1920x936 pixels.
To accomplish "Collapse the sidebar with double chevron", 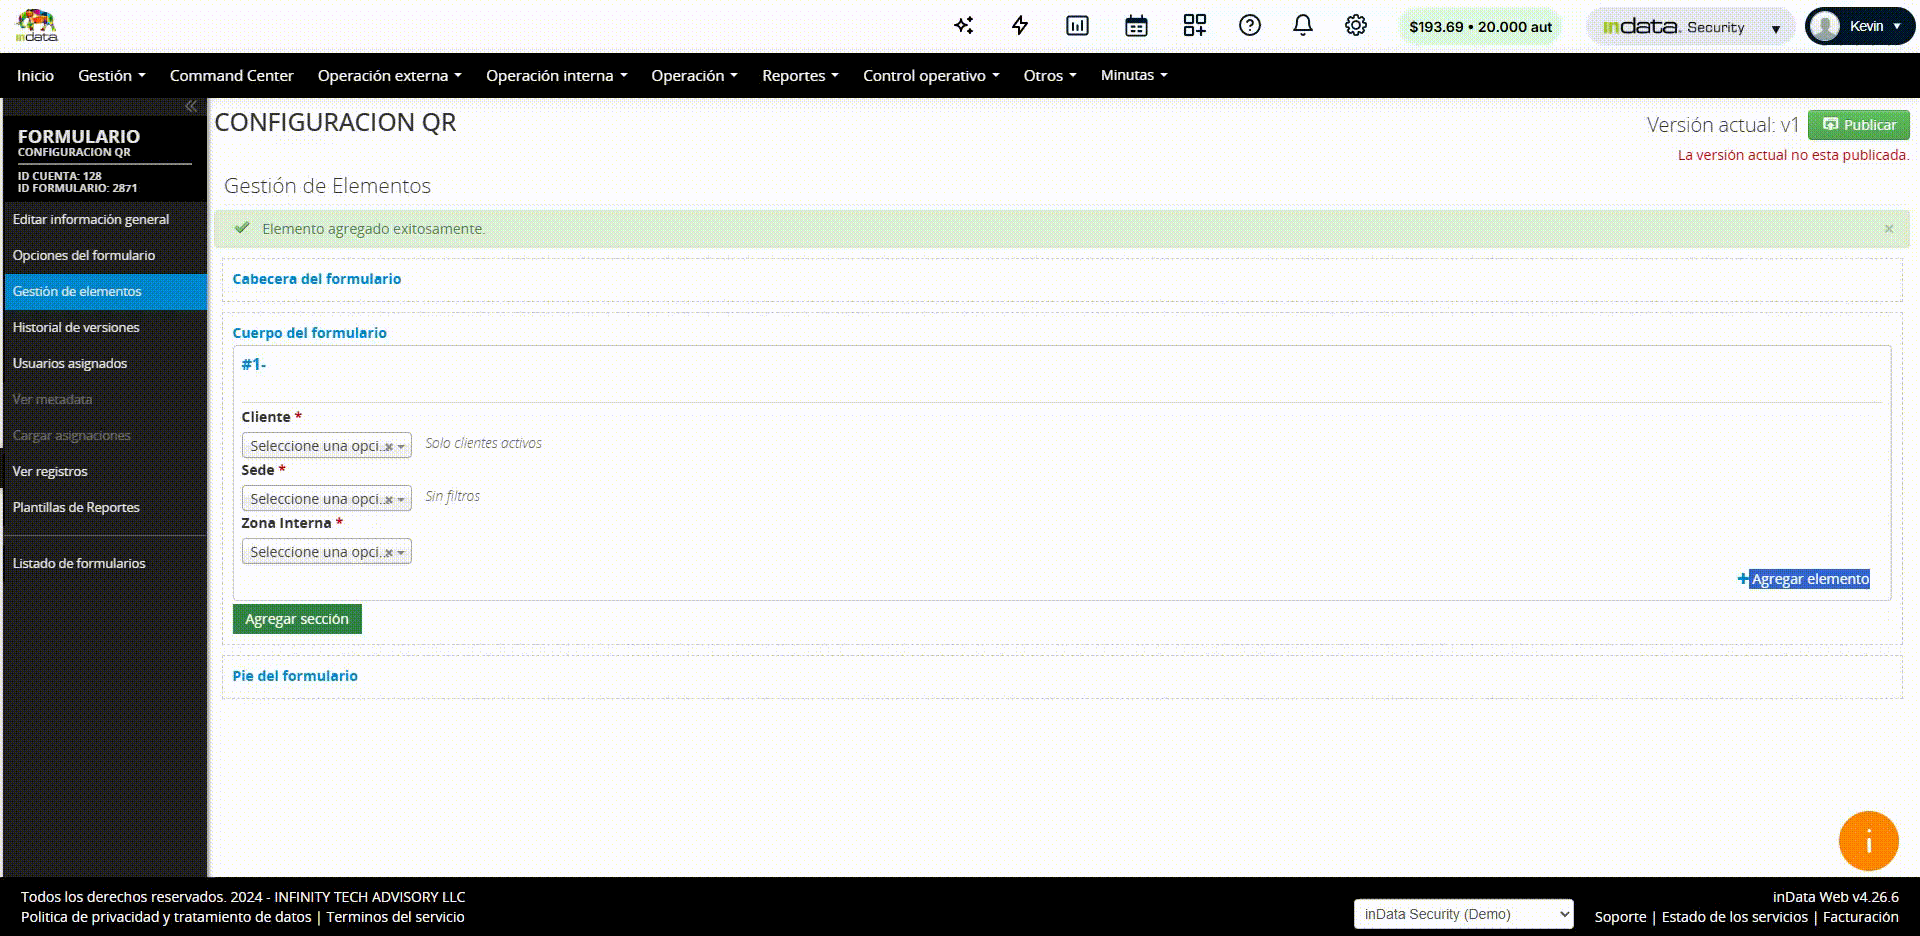I will (x=190, y=106).
